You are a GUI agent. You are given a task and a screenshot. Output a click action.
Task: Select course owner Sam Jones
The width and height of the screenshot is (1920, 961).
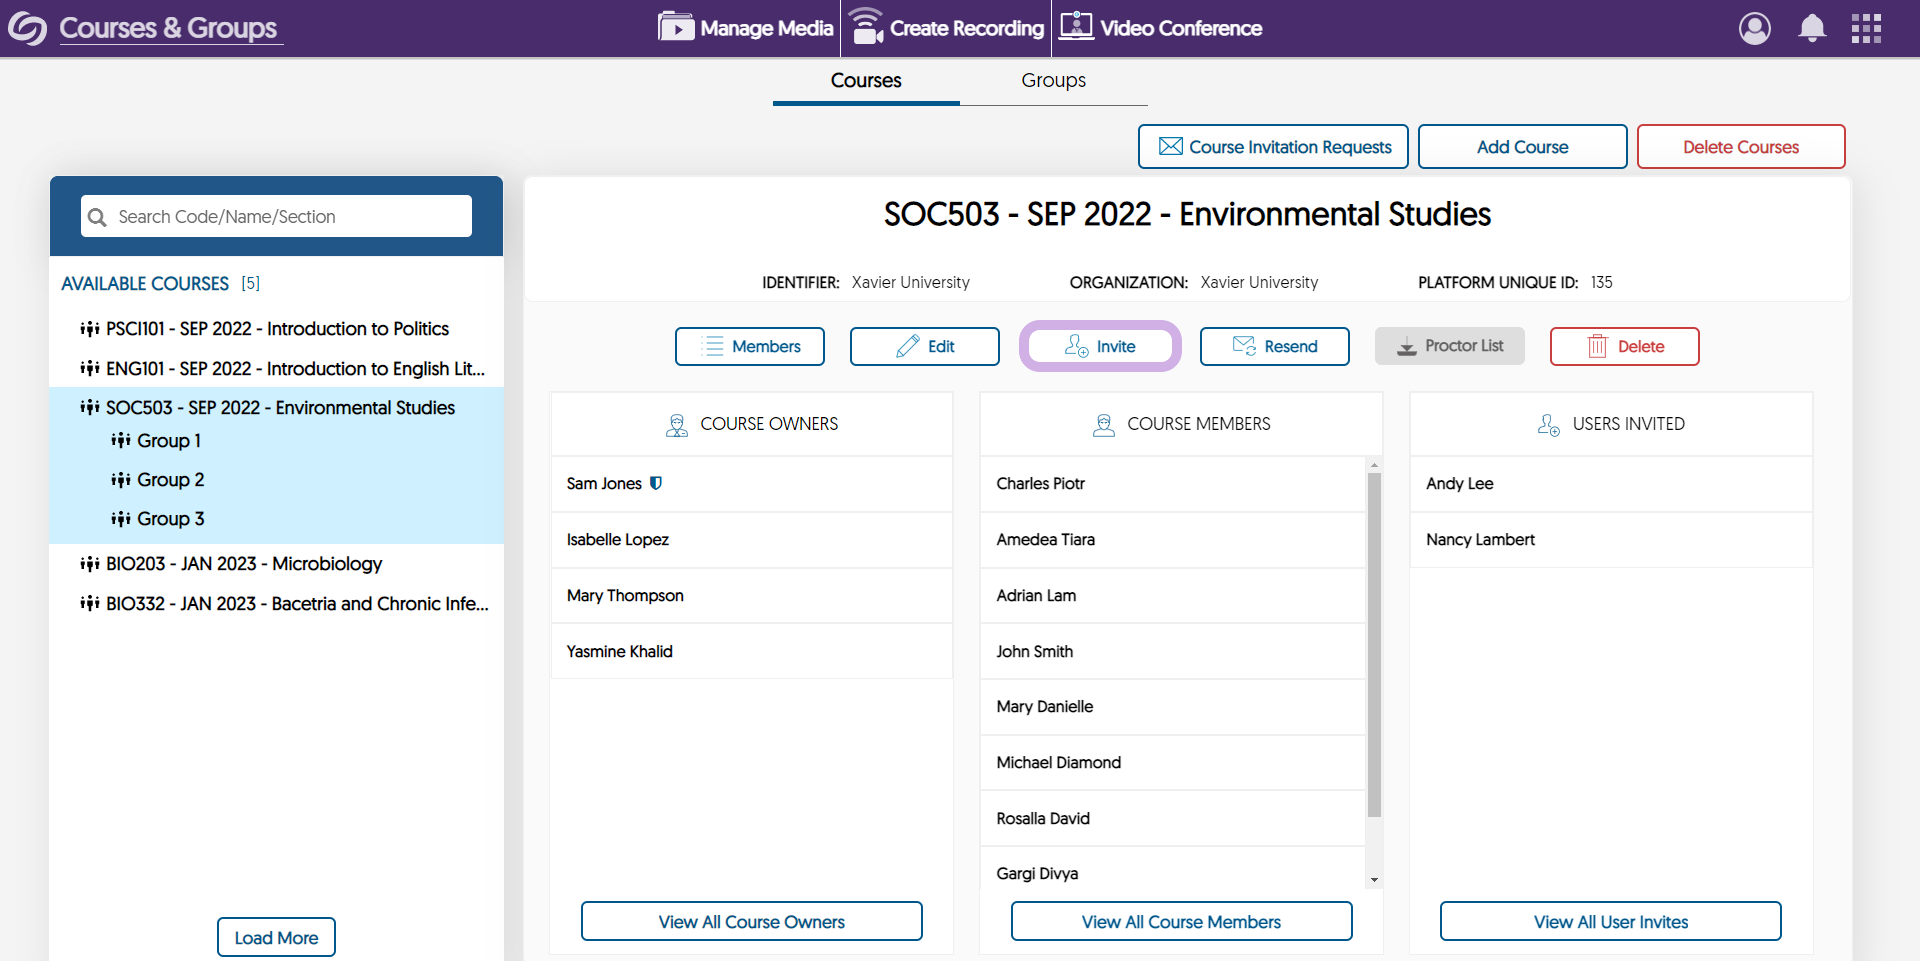click(x=752, y=484)
